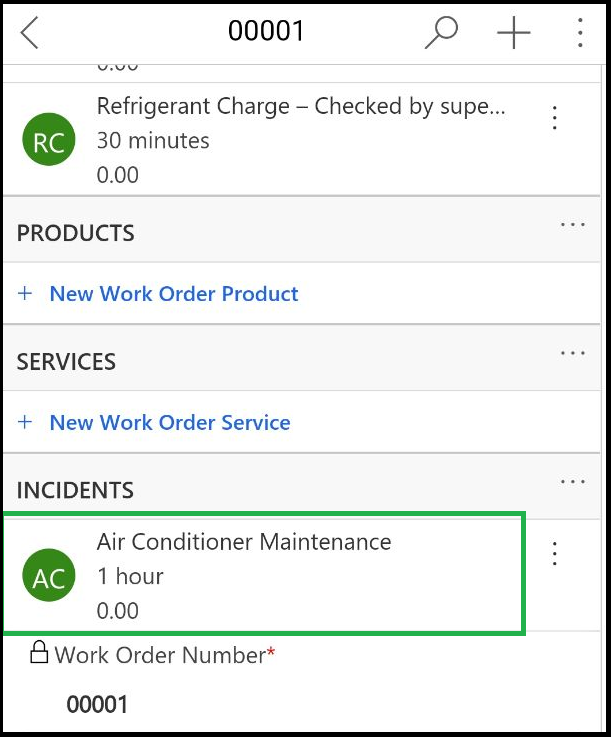
Task: Tap the AC avatar icon
Action: click(x=49, y=577)
